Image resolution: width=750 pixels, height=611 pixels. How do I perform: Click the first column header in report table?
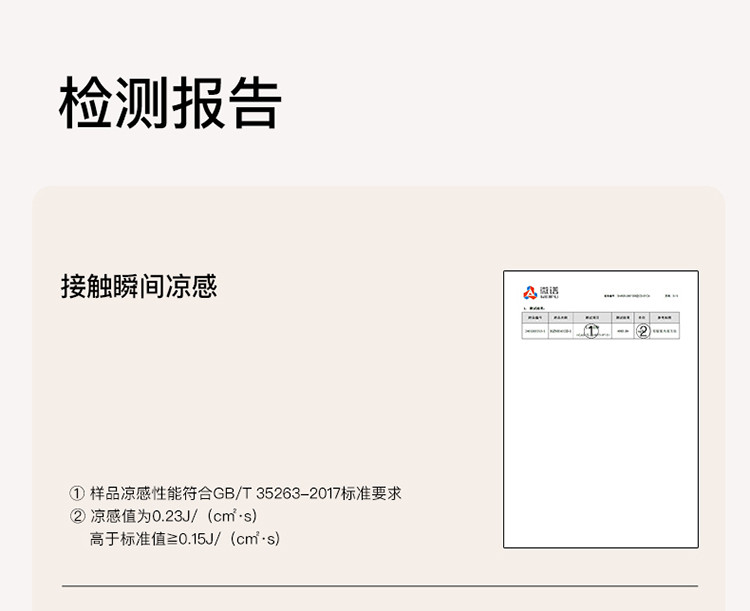click(x=533, y=316)
